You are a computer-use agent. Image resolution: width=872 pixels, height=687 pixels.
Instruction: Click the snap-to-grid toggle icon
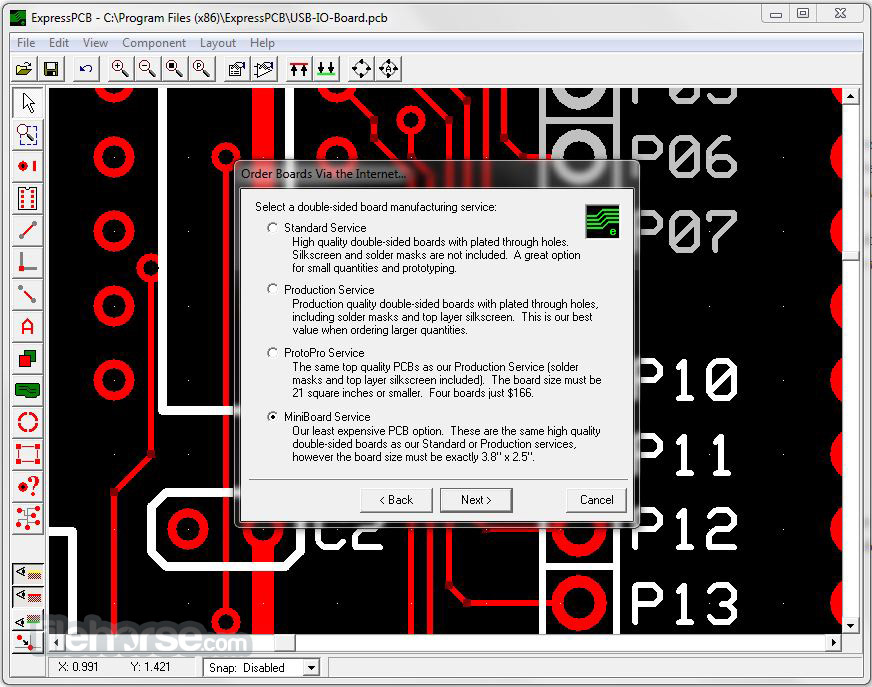[x=26, y=641]
